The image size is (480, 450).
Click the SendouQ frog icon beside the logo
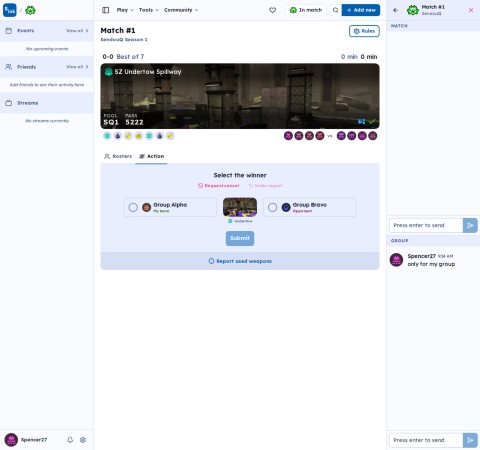30,10
